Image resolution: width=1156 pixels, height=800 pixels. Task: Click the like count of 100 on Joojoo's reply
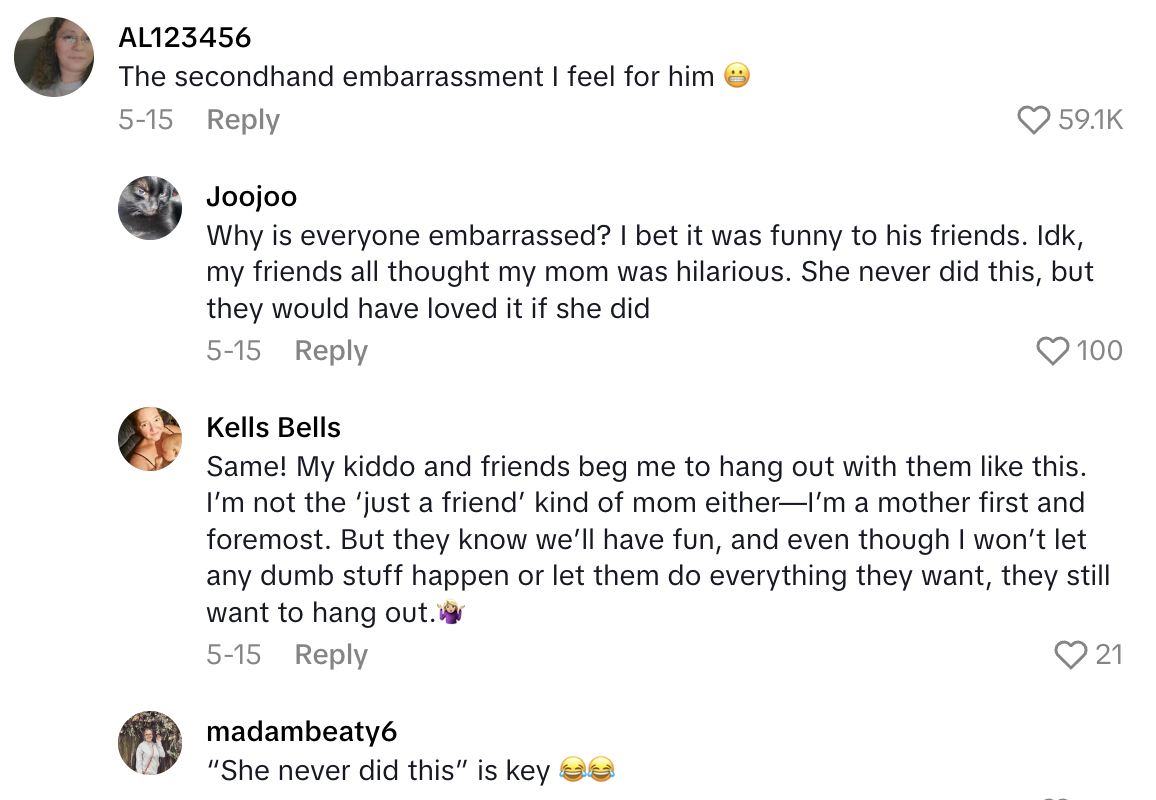tap(1100, 350)
